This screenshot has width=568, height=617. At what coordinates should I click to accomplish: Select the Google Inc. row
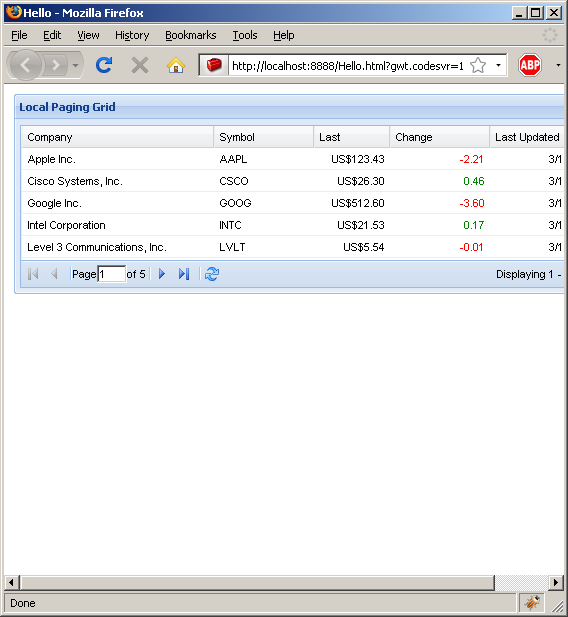point(292,203)
